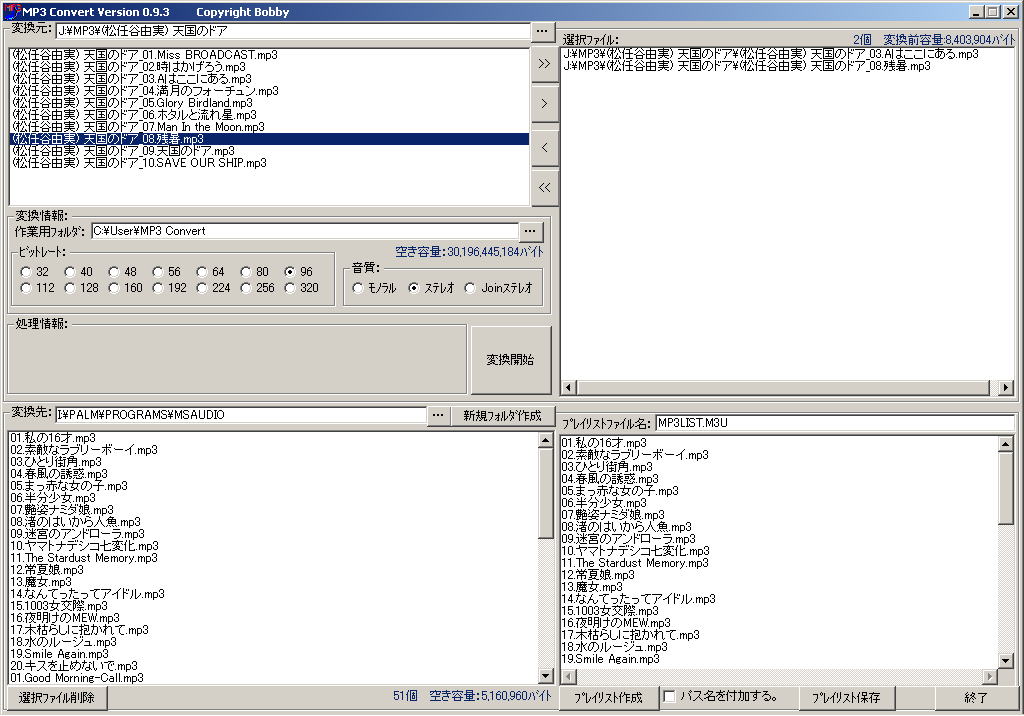
Task: Pick the Joinステレオ audio mode
Action: (x=472, y=289)
